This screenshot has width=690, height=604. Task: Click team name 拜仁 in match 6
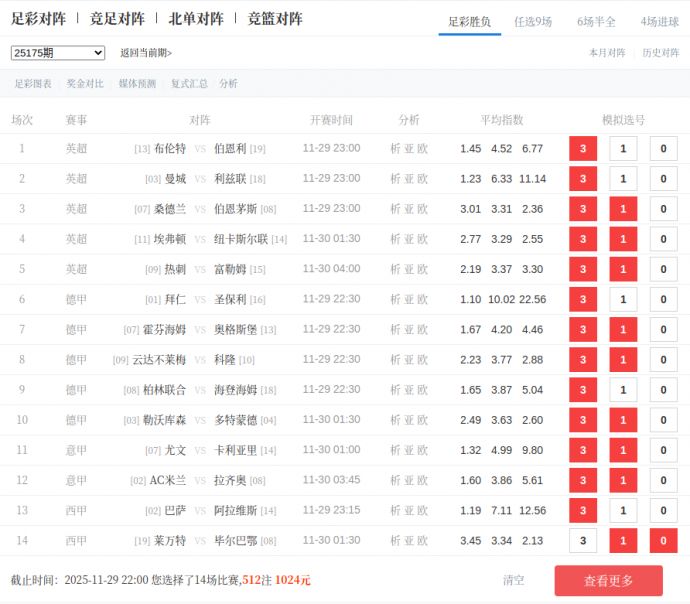(x=175, y=300)
